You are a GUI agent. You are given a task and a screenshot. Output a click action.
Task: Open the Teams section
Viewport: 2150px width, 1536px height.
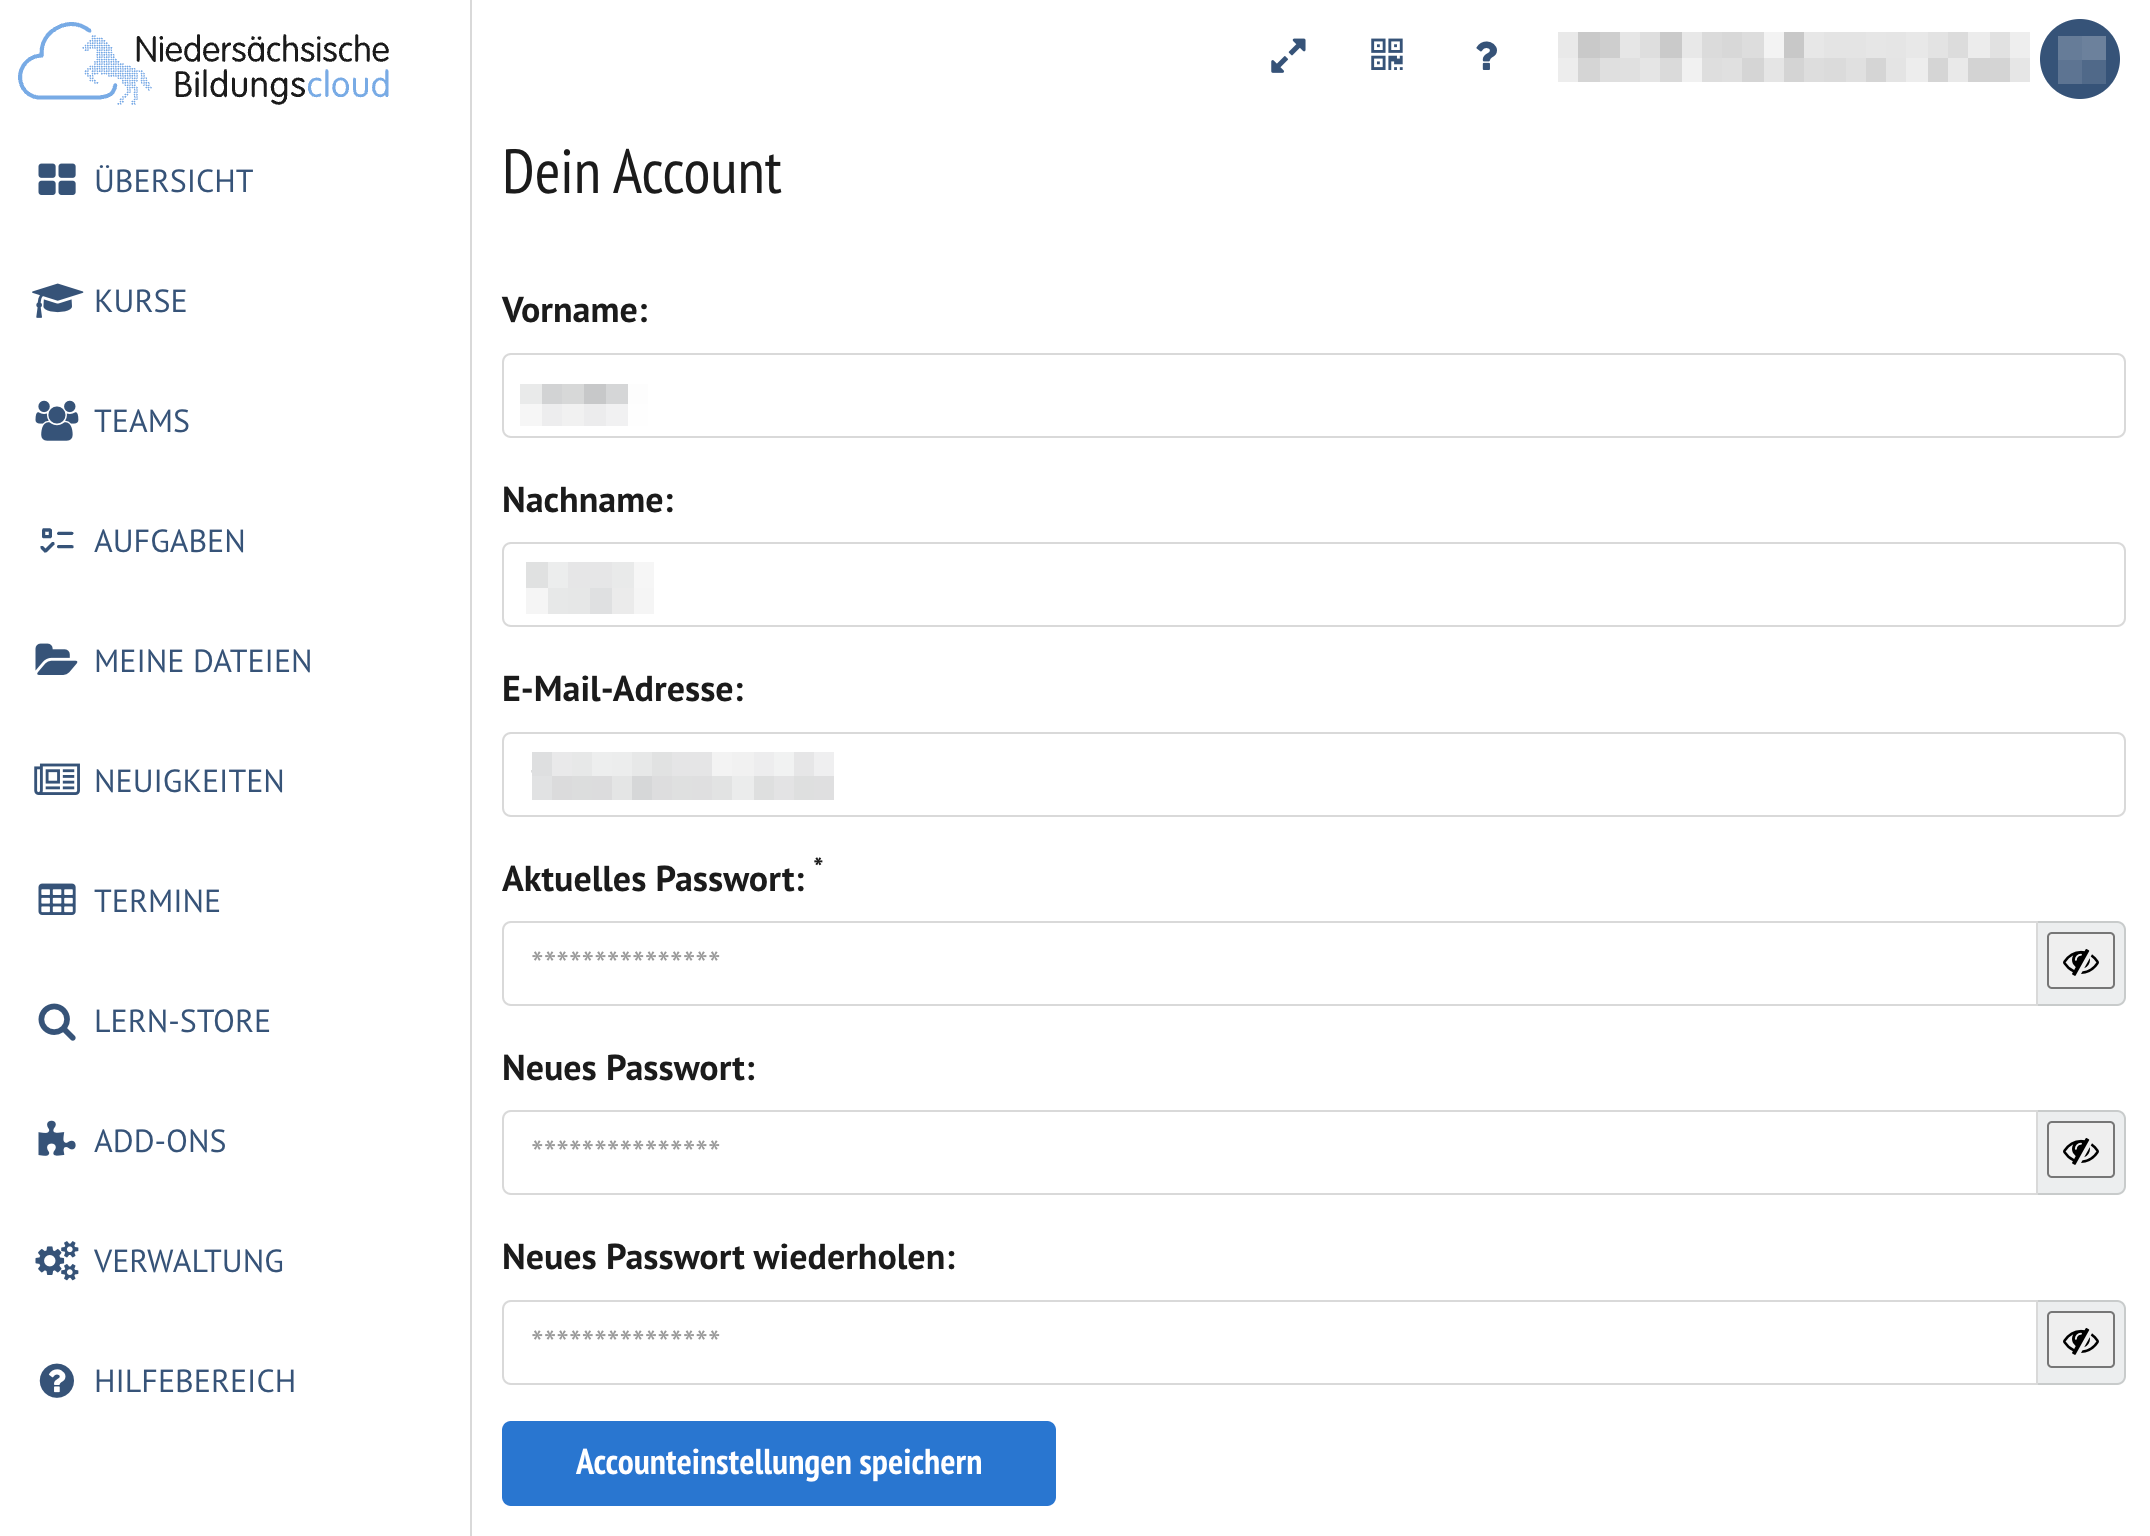pyautogui.click(x=112, y=421)
